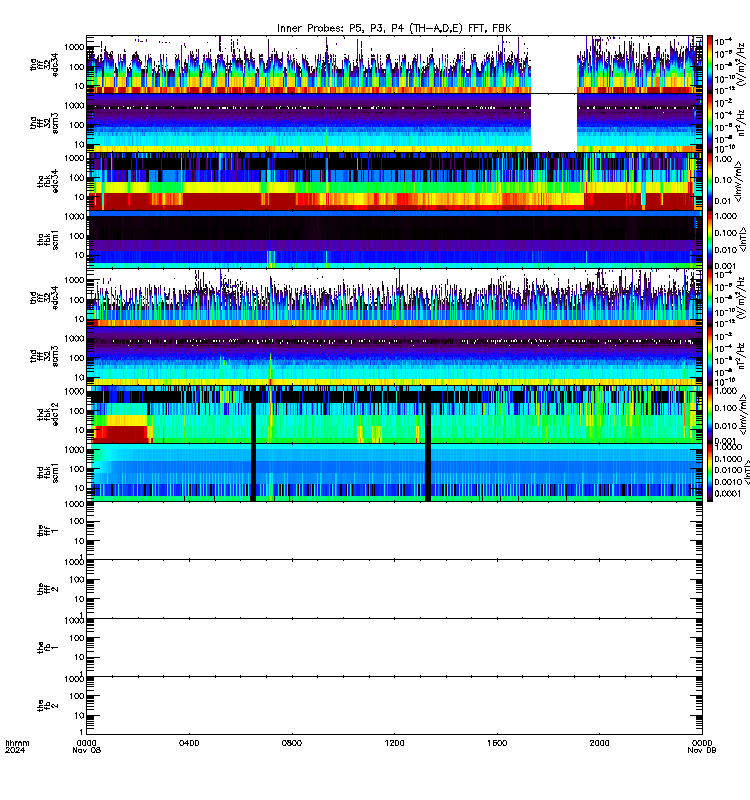Click the "the fb 2" axis label
The width and height of the screenshot is (750, 800).
[x=48, y=706]
